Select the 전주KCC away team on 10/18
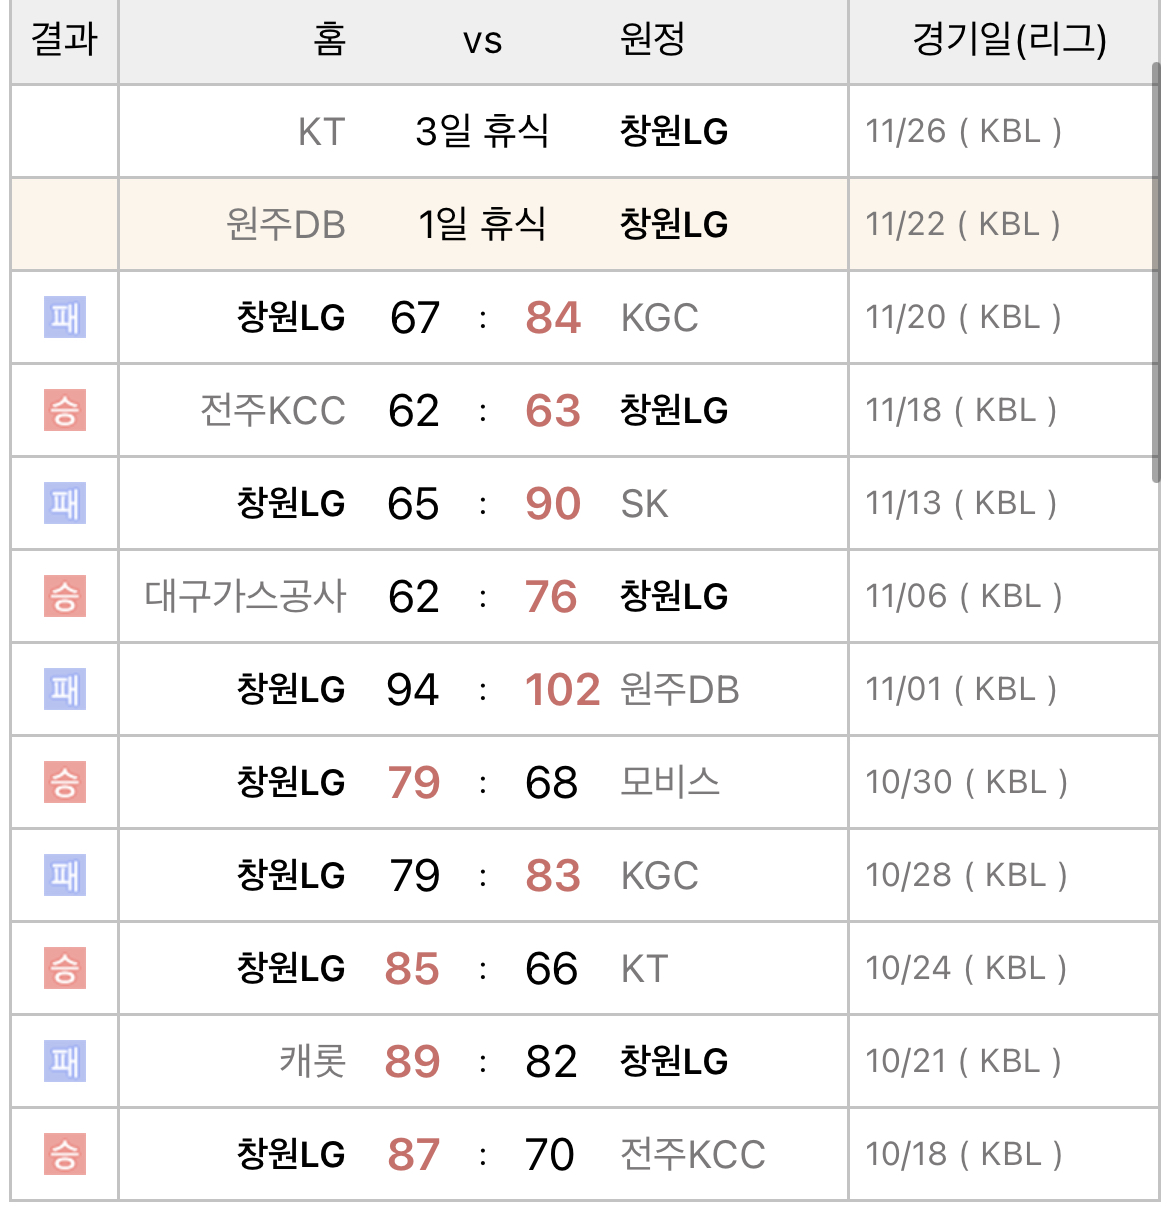 click(693, 1154)
